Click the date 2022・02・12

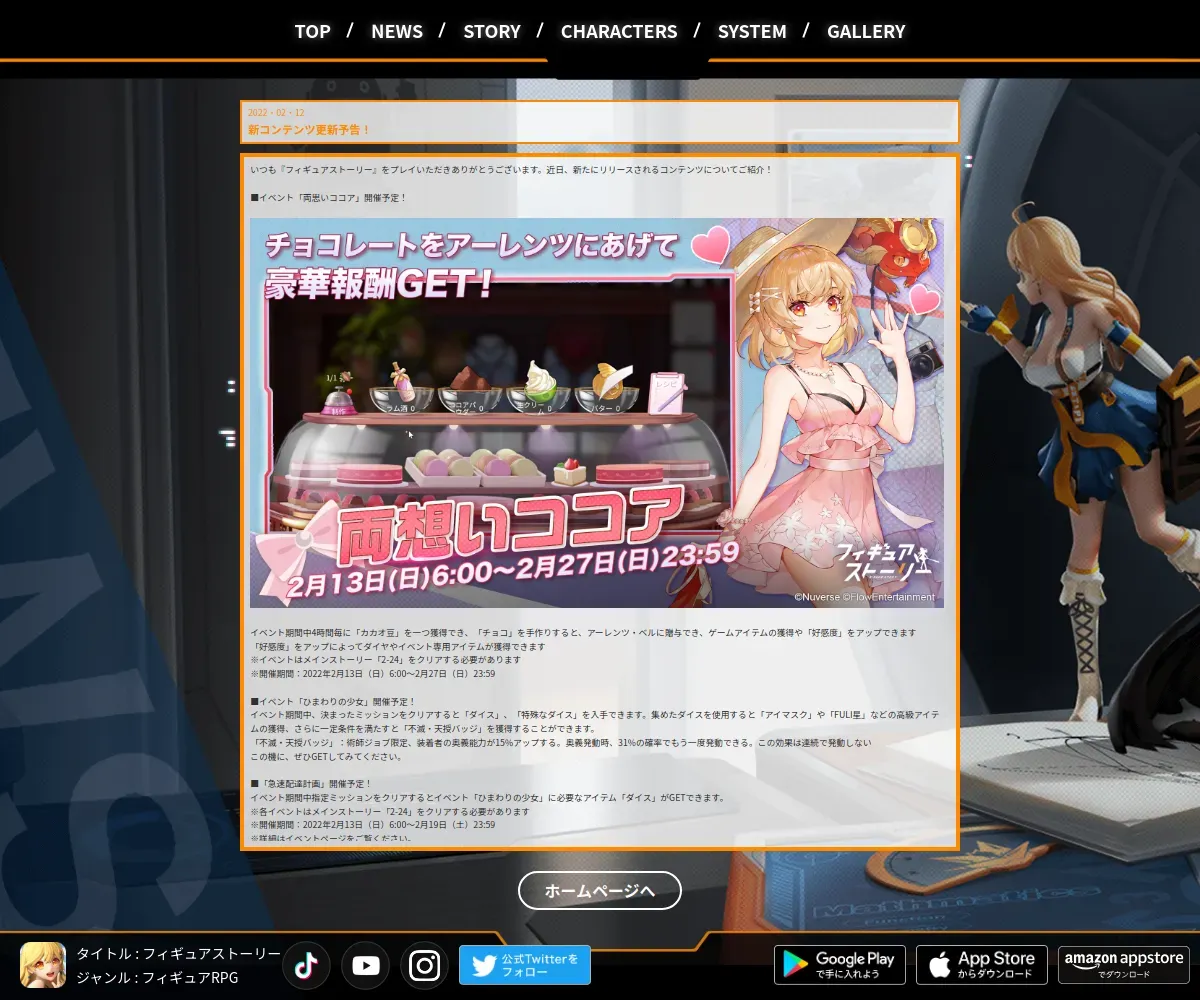[x=276, y=113]
